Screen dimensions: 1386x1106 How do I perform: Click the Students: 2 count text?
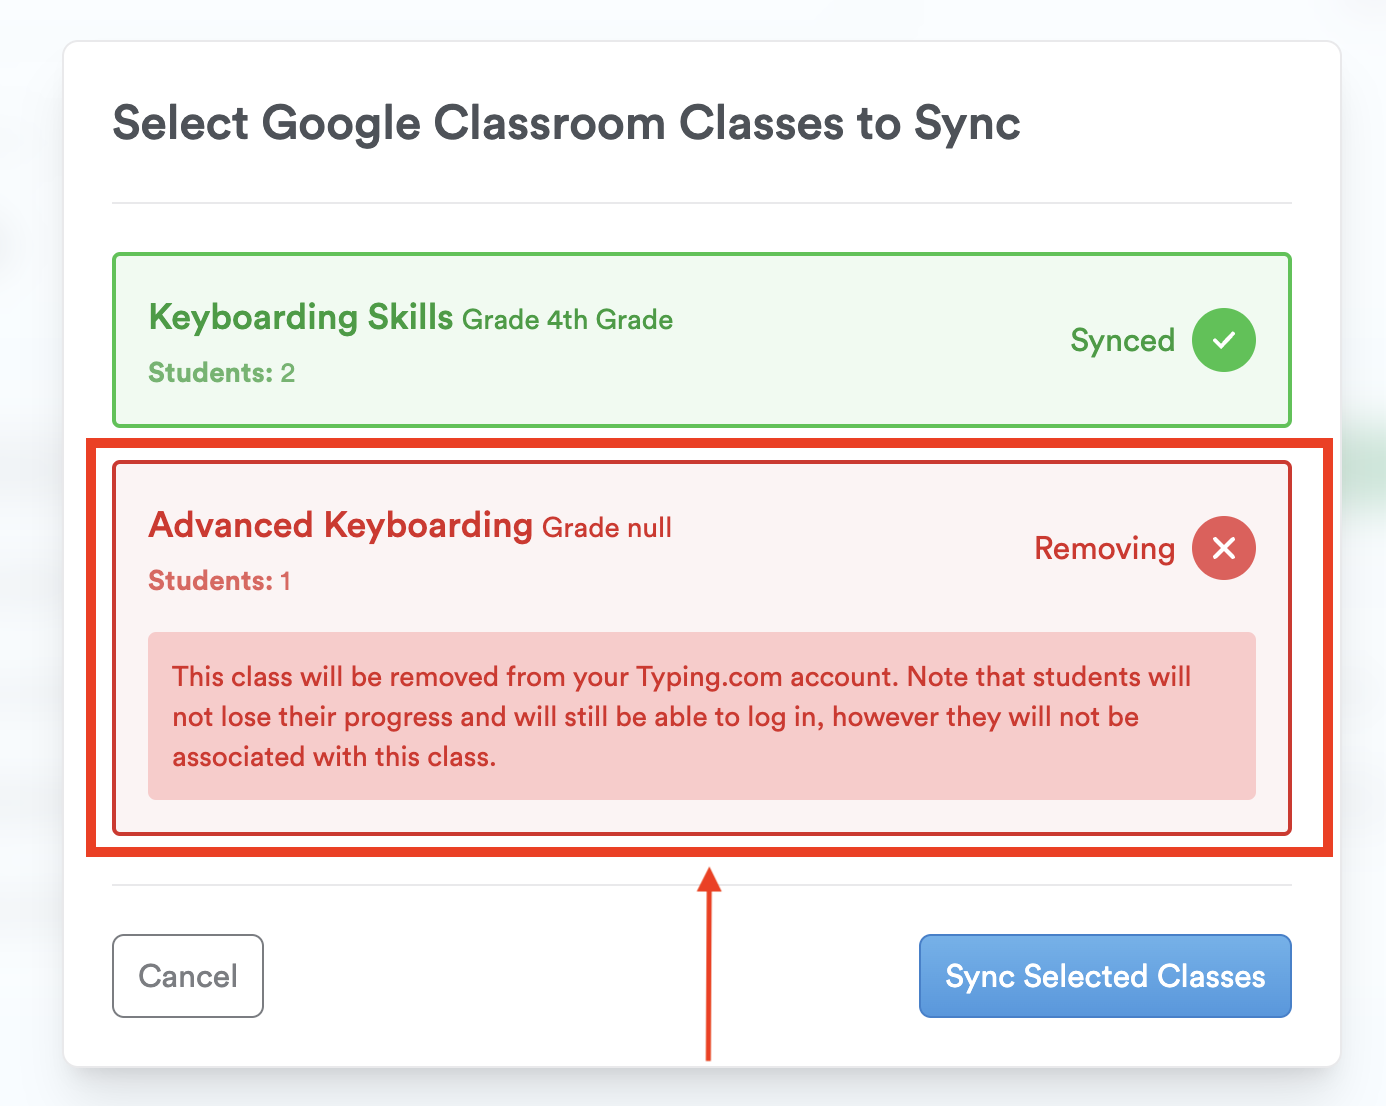point(222,373)
